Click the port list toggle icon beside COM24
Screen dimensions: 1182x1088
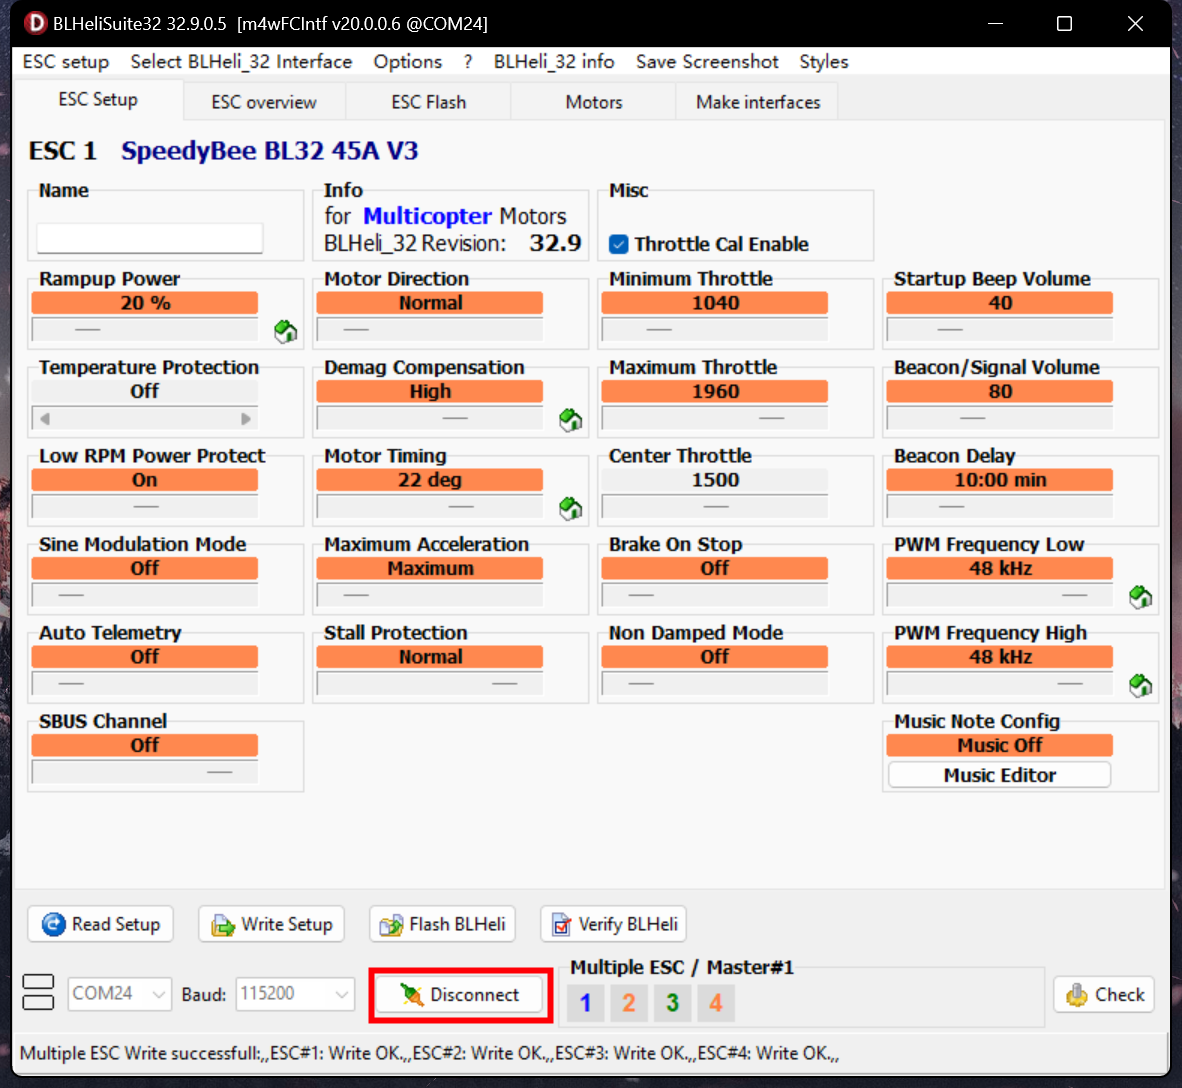pyautogui.click(x=38, y=992)
